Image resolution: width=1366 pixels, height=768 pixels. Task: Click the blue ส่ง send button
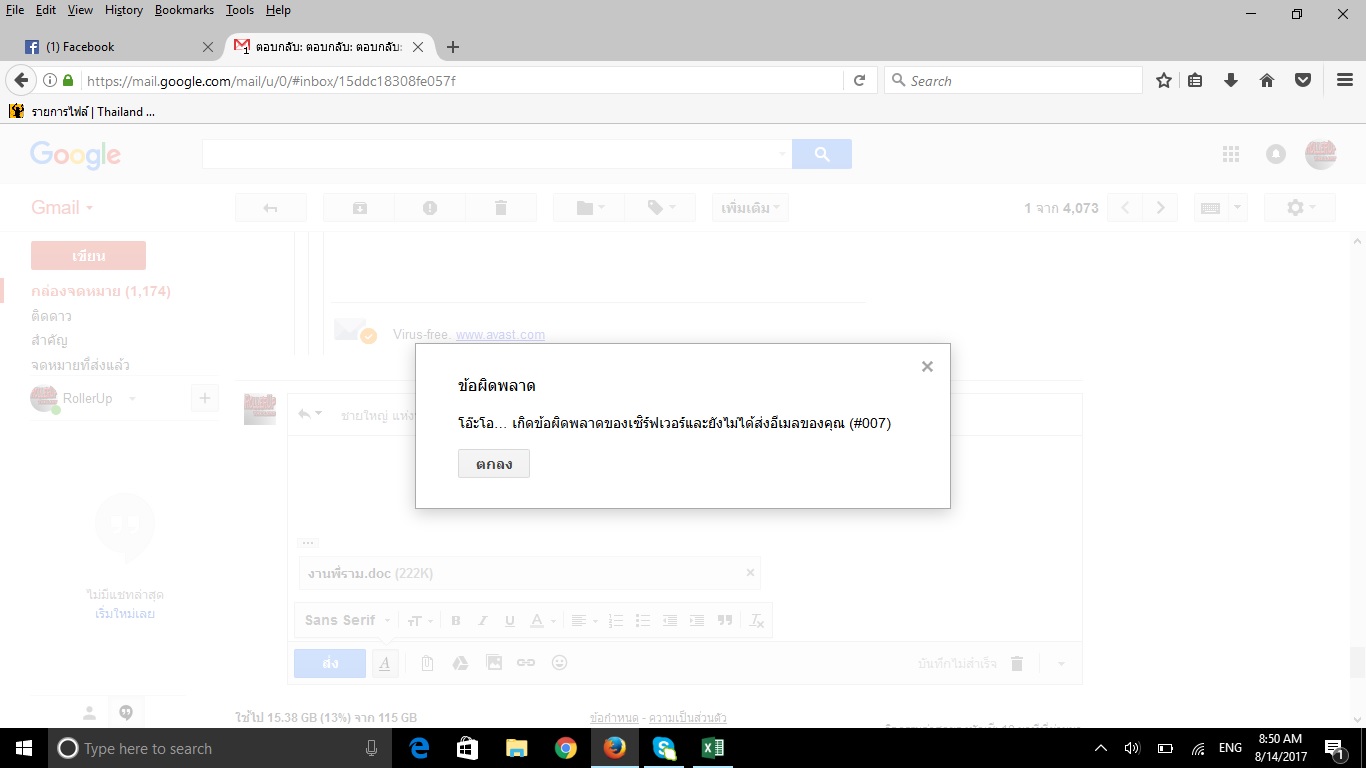[330, 663]
